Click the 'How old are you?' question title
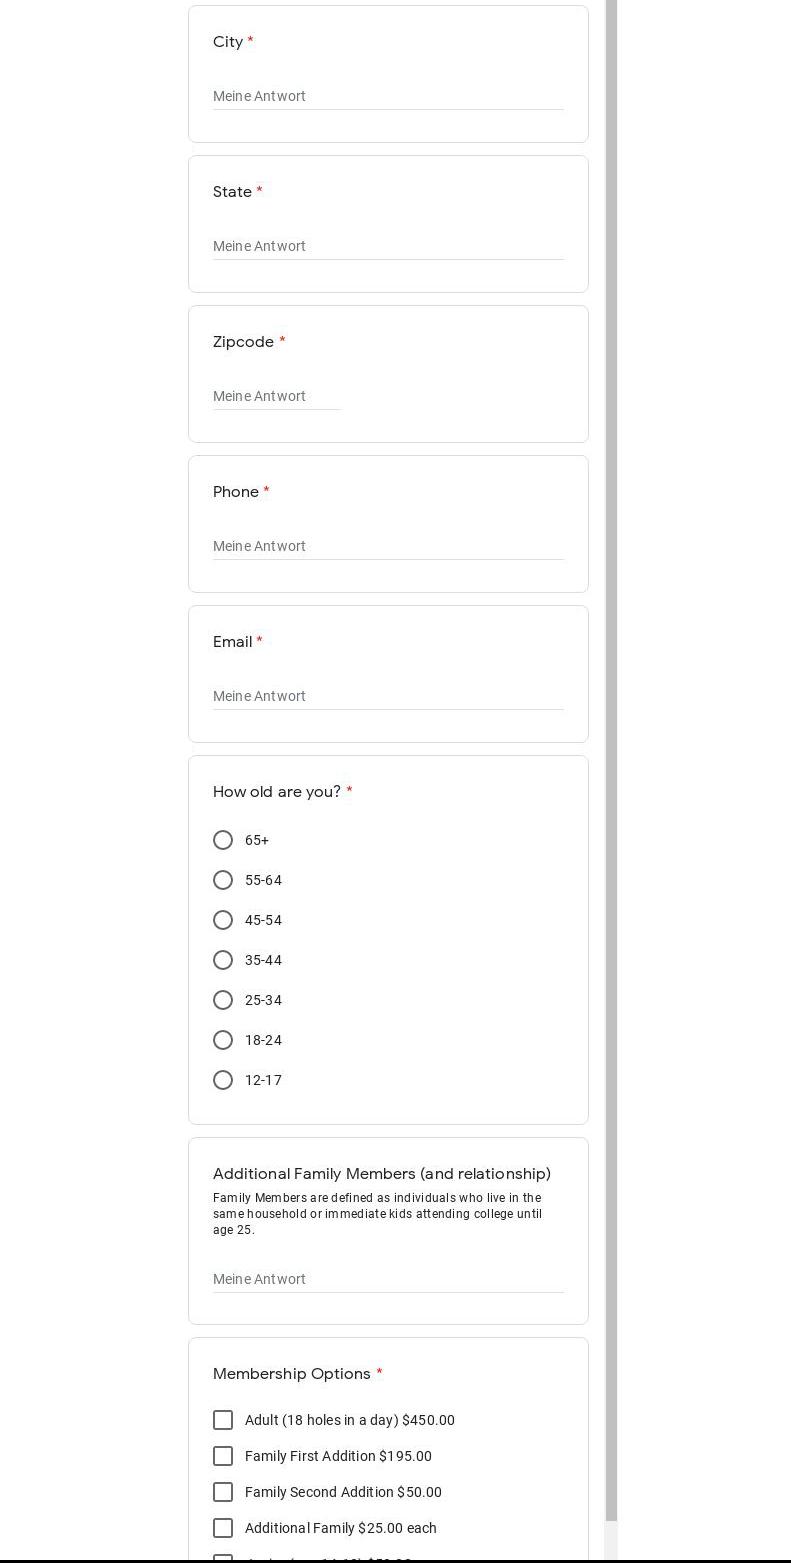The height and width of the screenshot is (1563, 791). (x=277, y=792)
